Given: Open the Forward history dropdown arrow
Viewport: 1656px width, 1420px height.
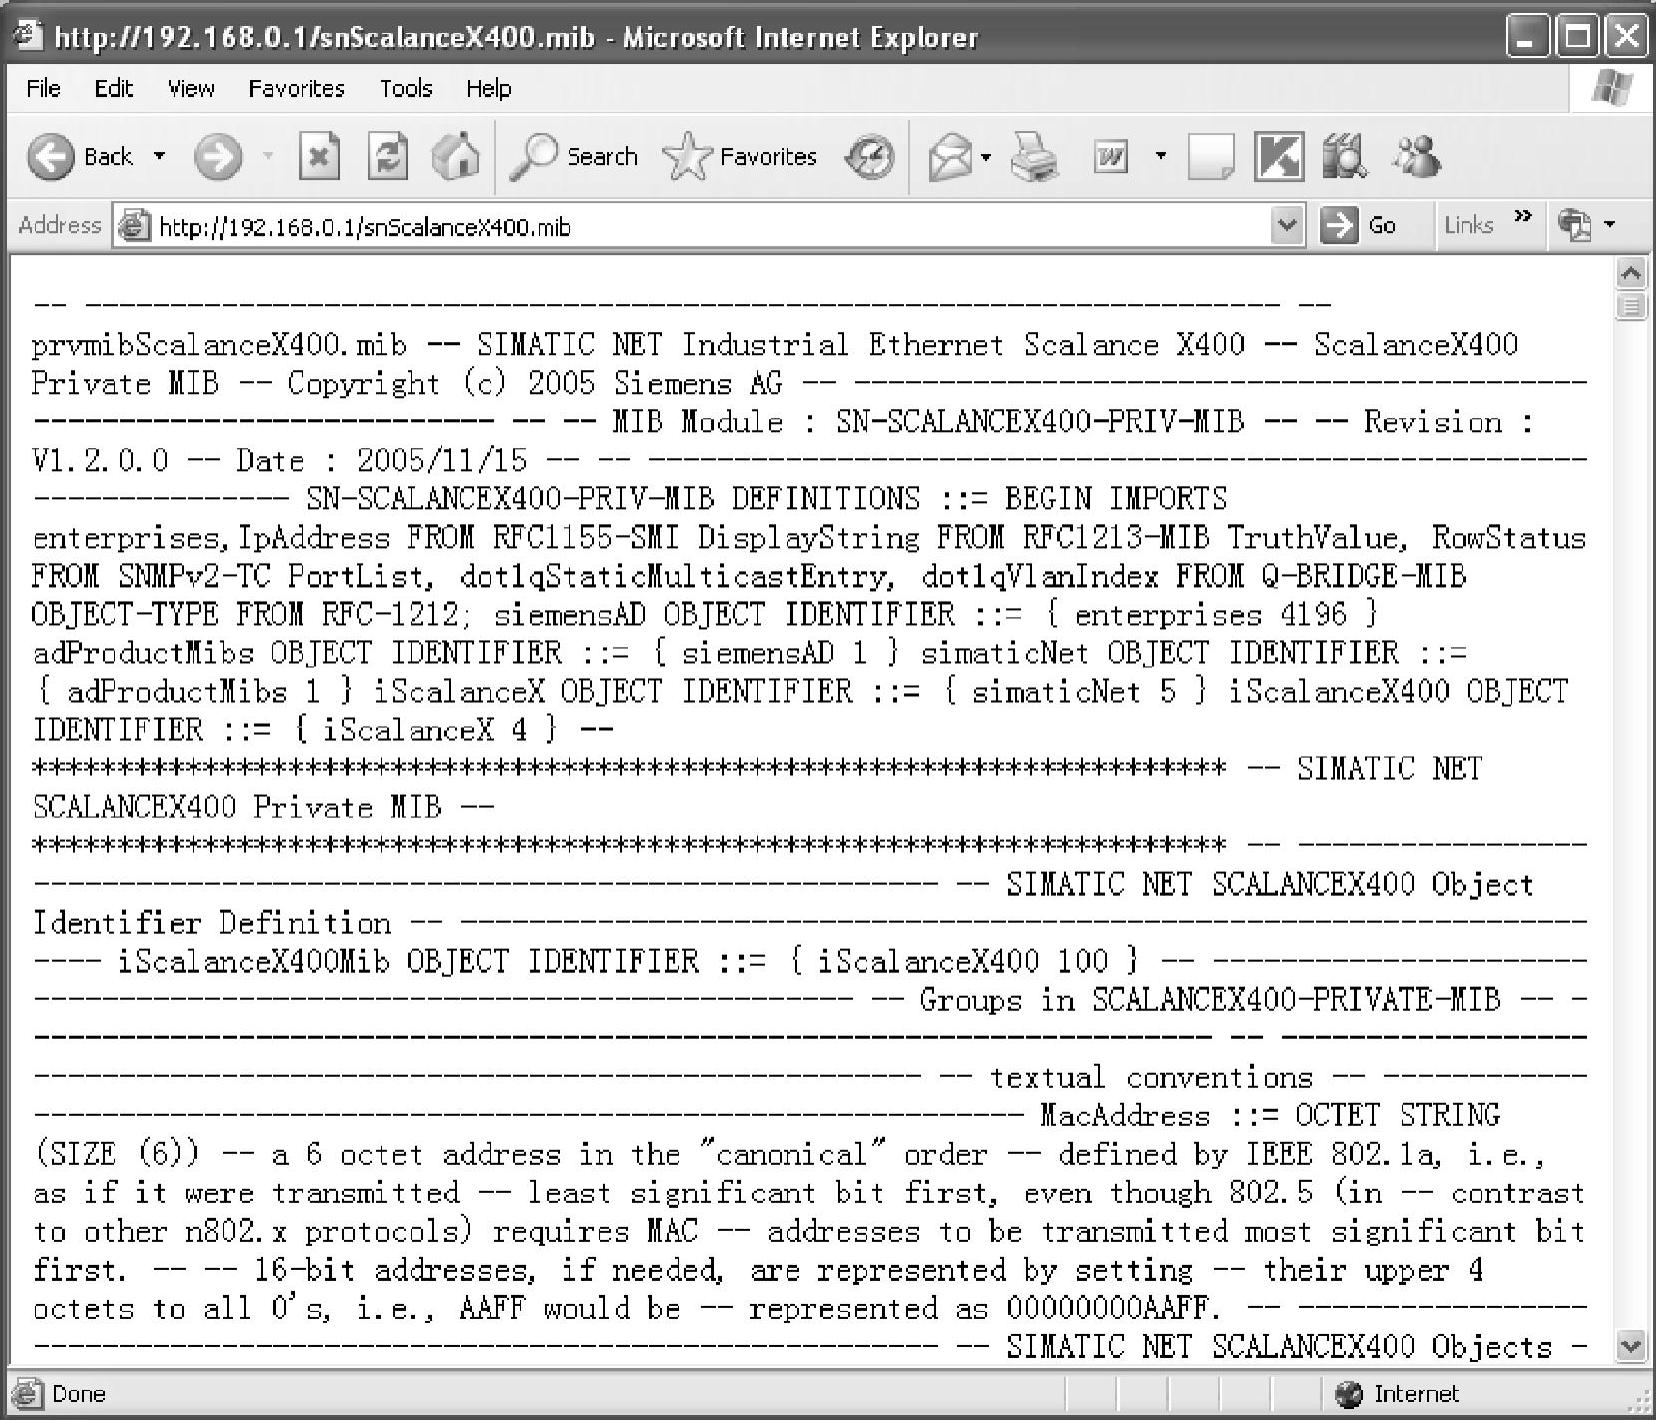Looking at the screenshot, I should (268, 157).
